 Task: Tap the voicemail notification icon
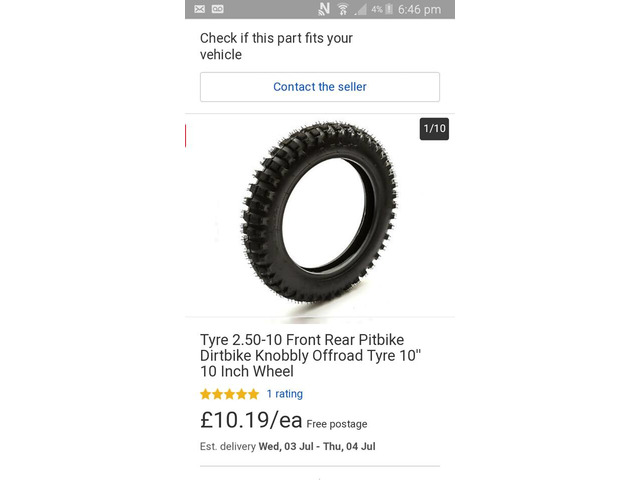tap(217, 9)
